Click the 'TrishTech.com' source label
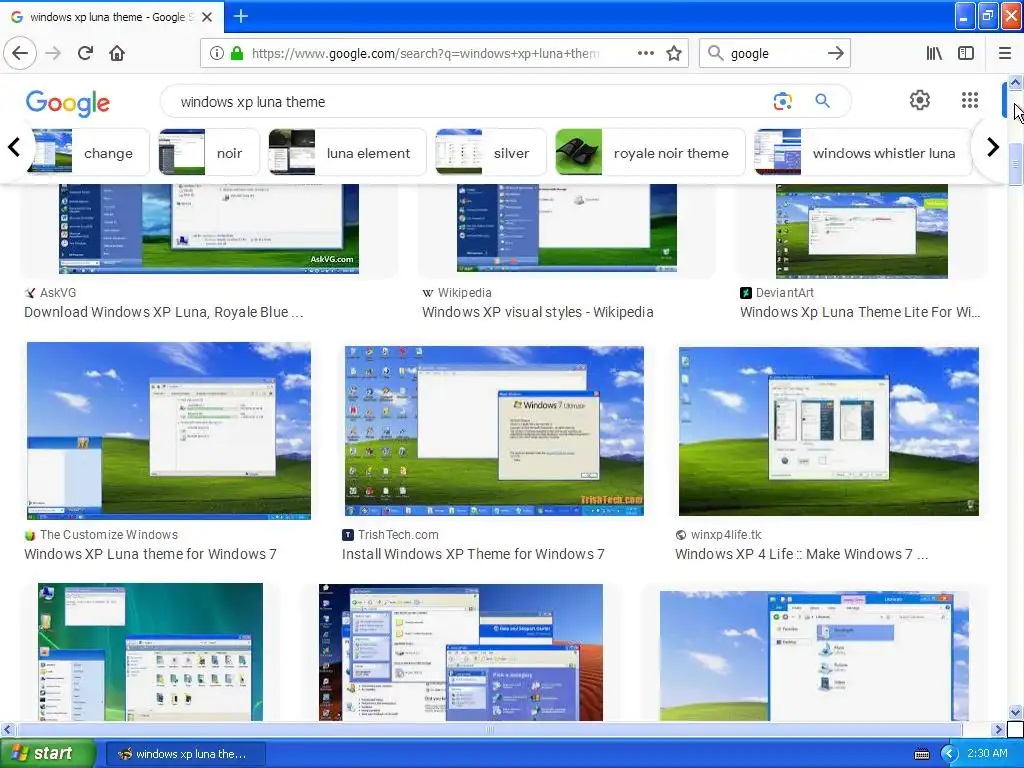 coord(398,534)
